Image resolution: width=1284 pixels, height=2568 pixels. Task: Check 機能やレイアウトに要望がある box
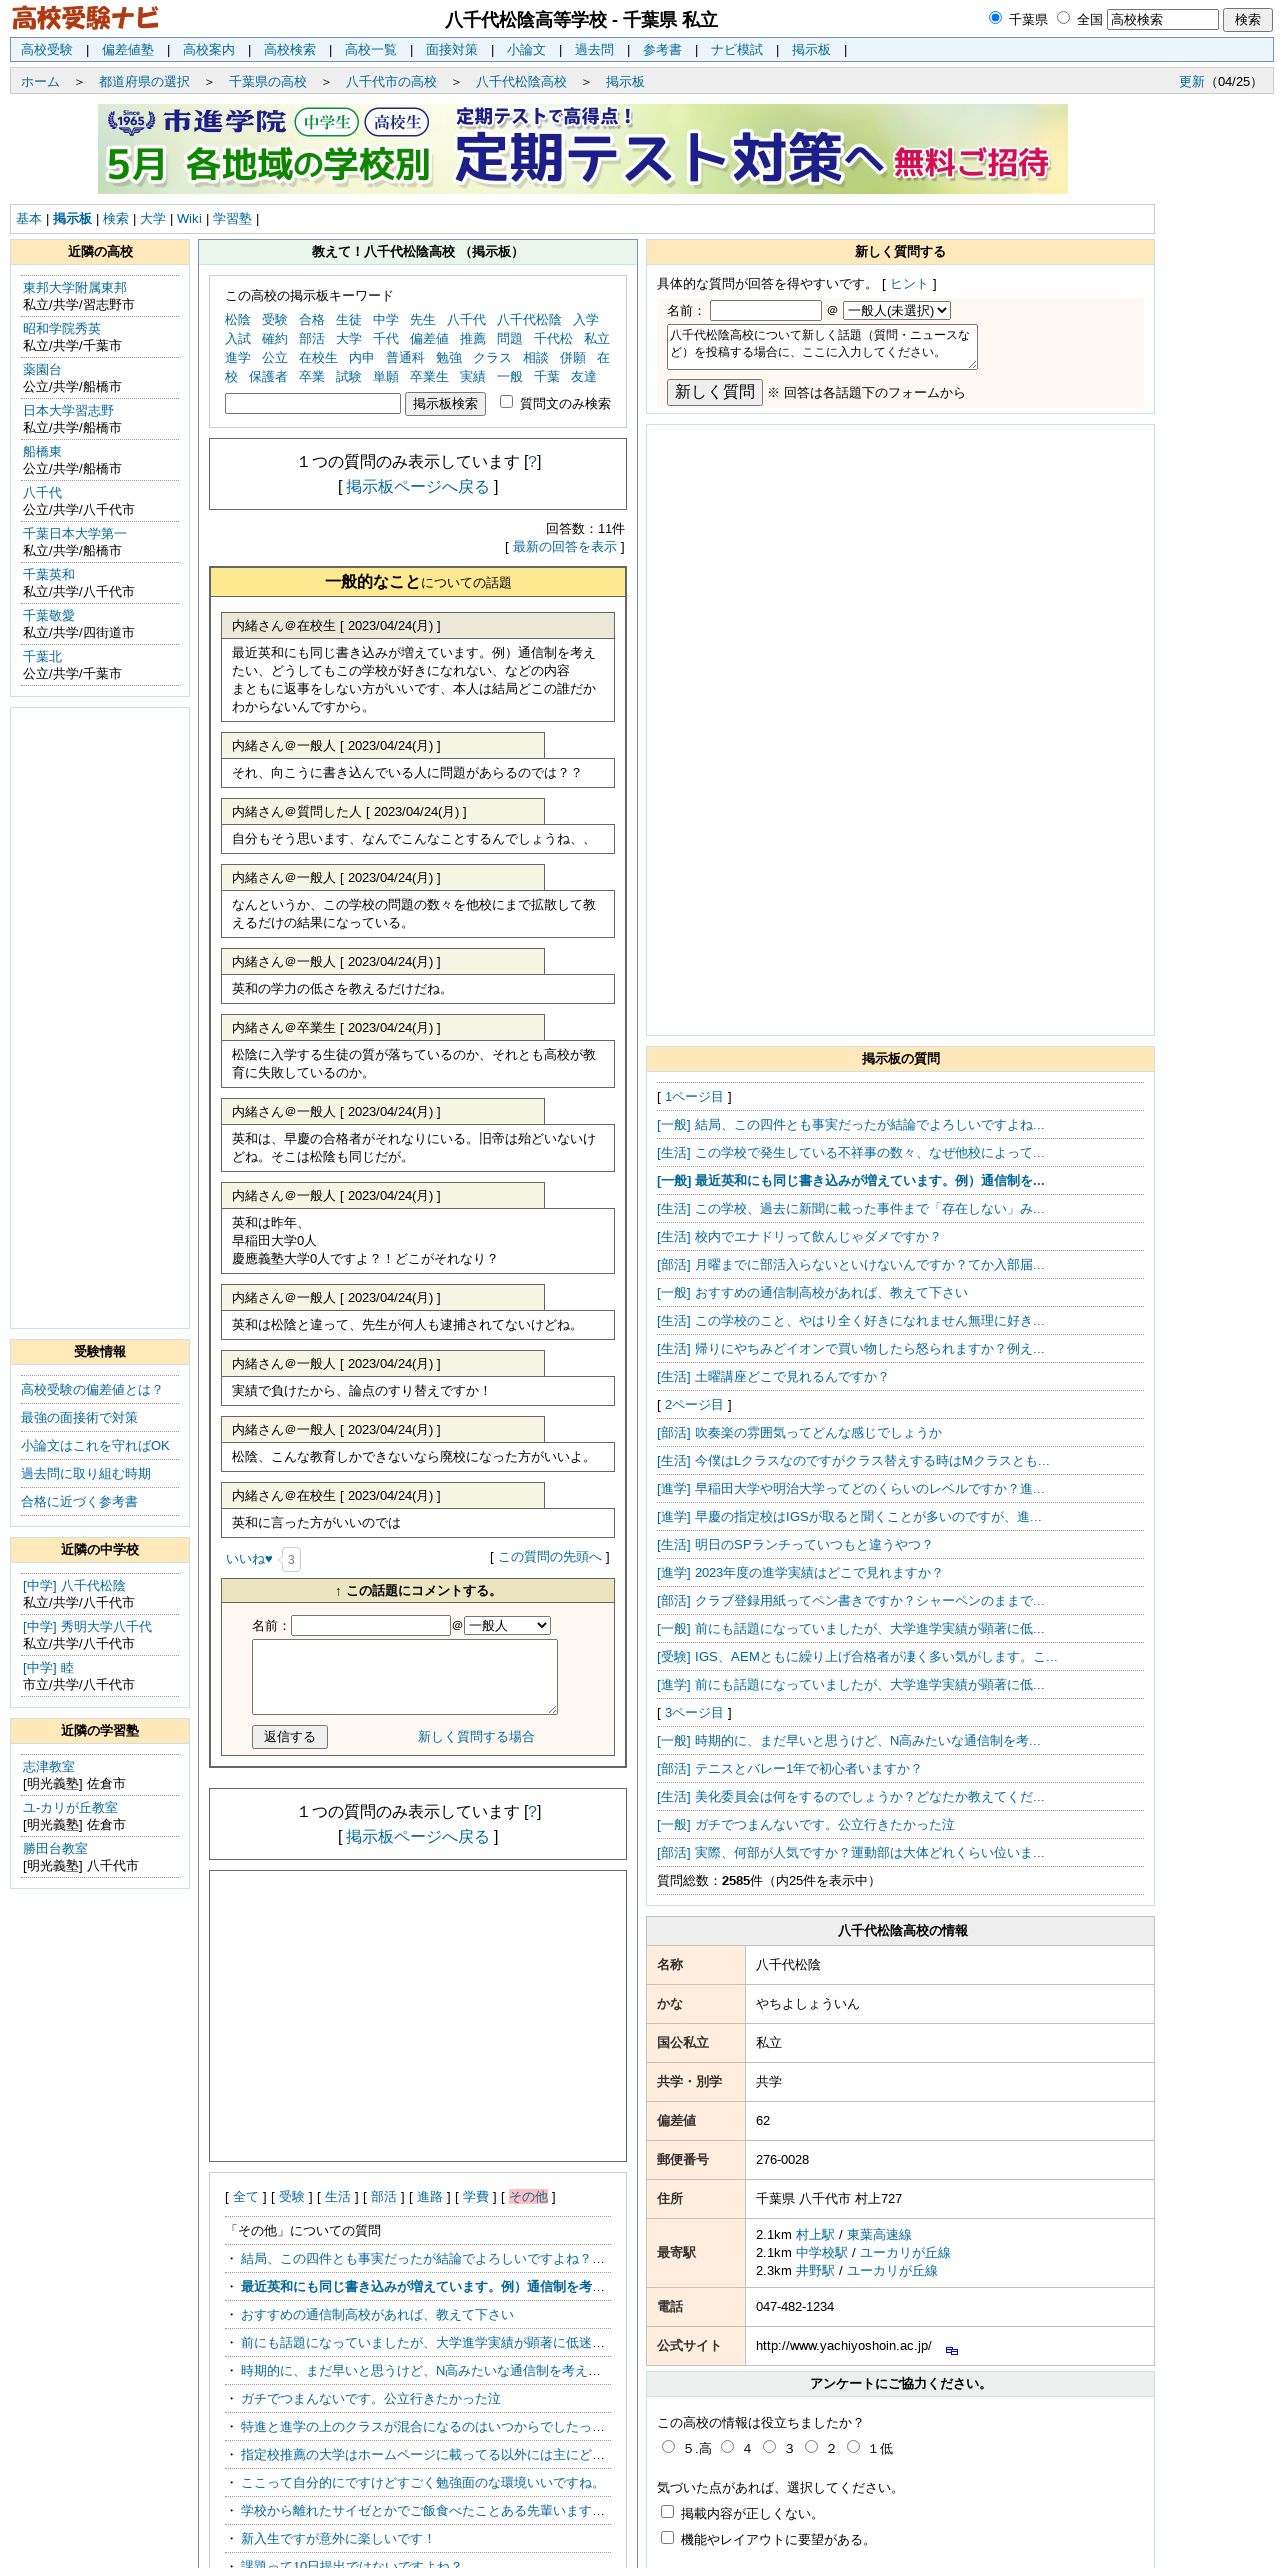(x=667, y=2537)
